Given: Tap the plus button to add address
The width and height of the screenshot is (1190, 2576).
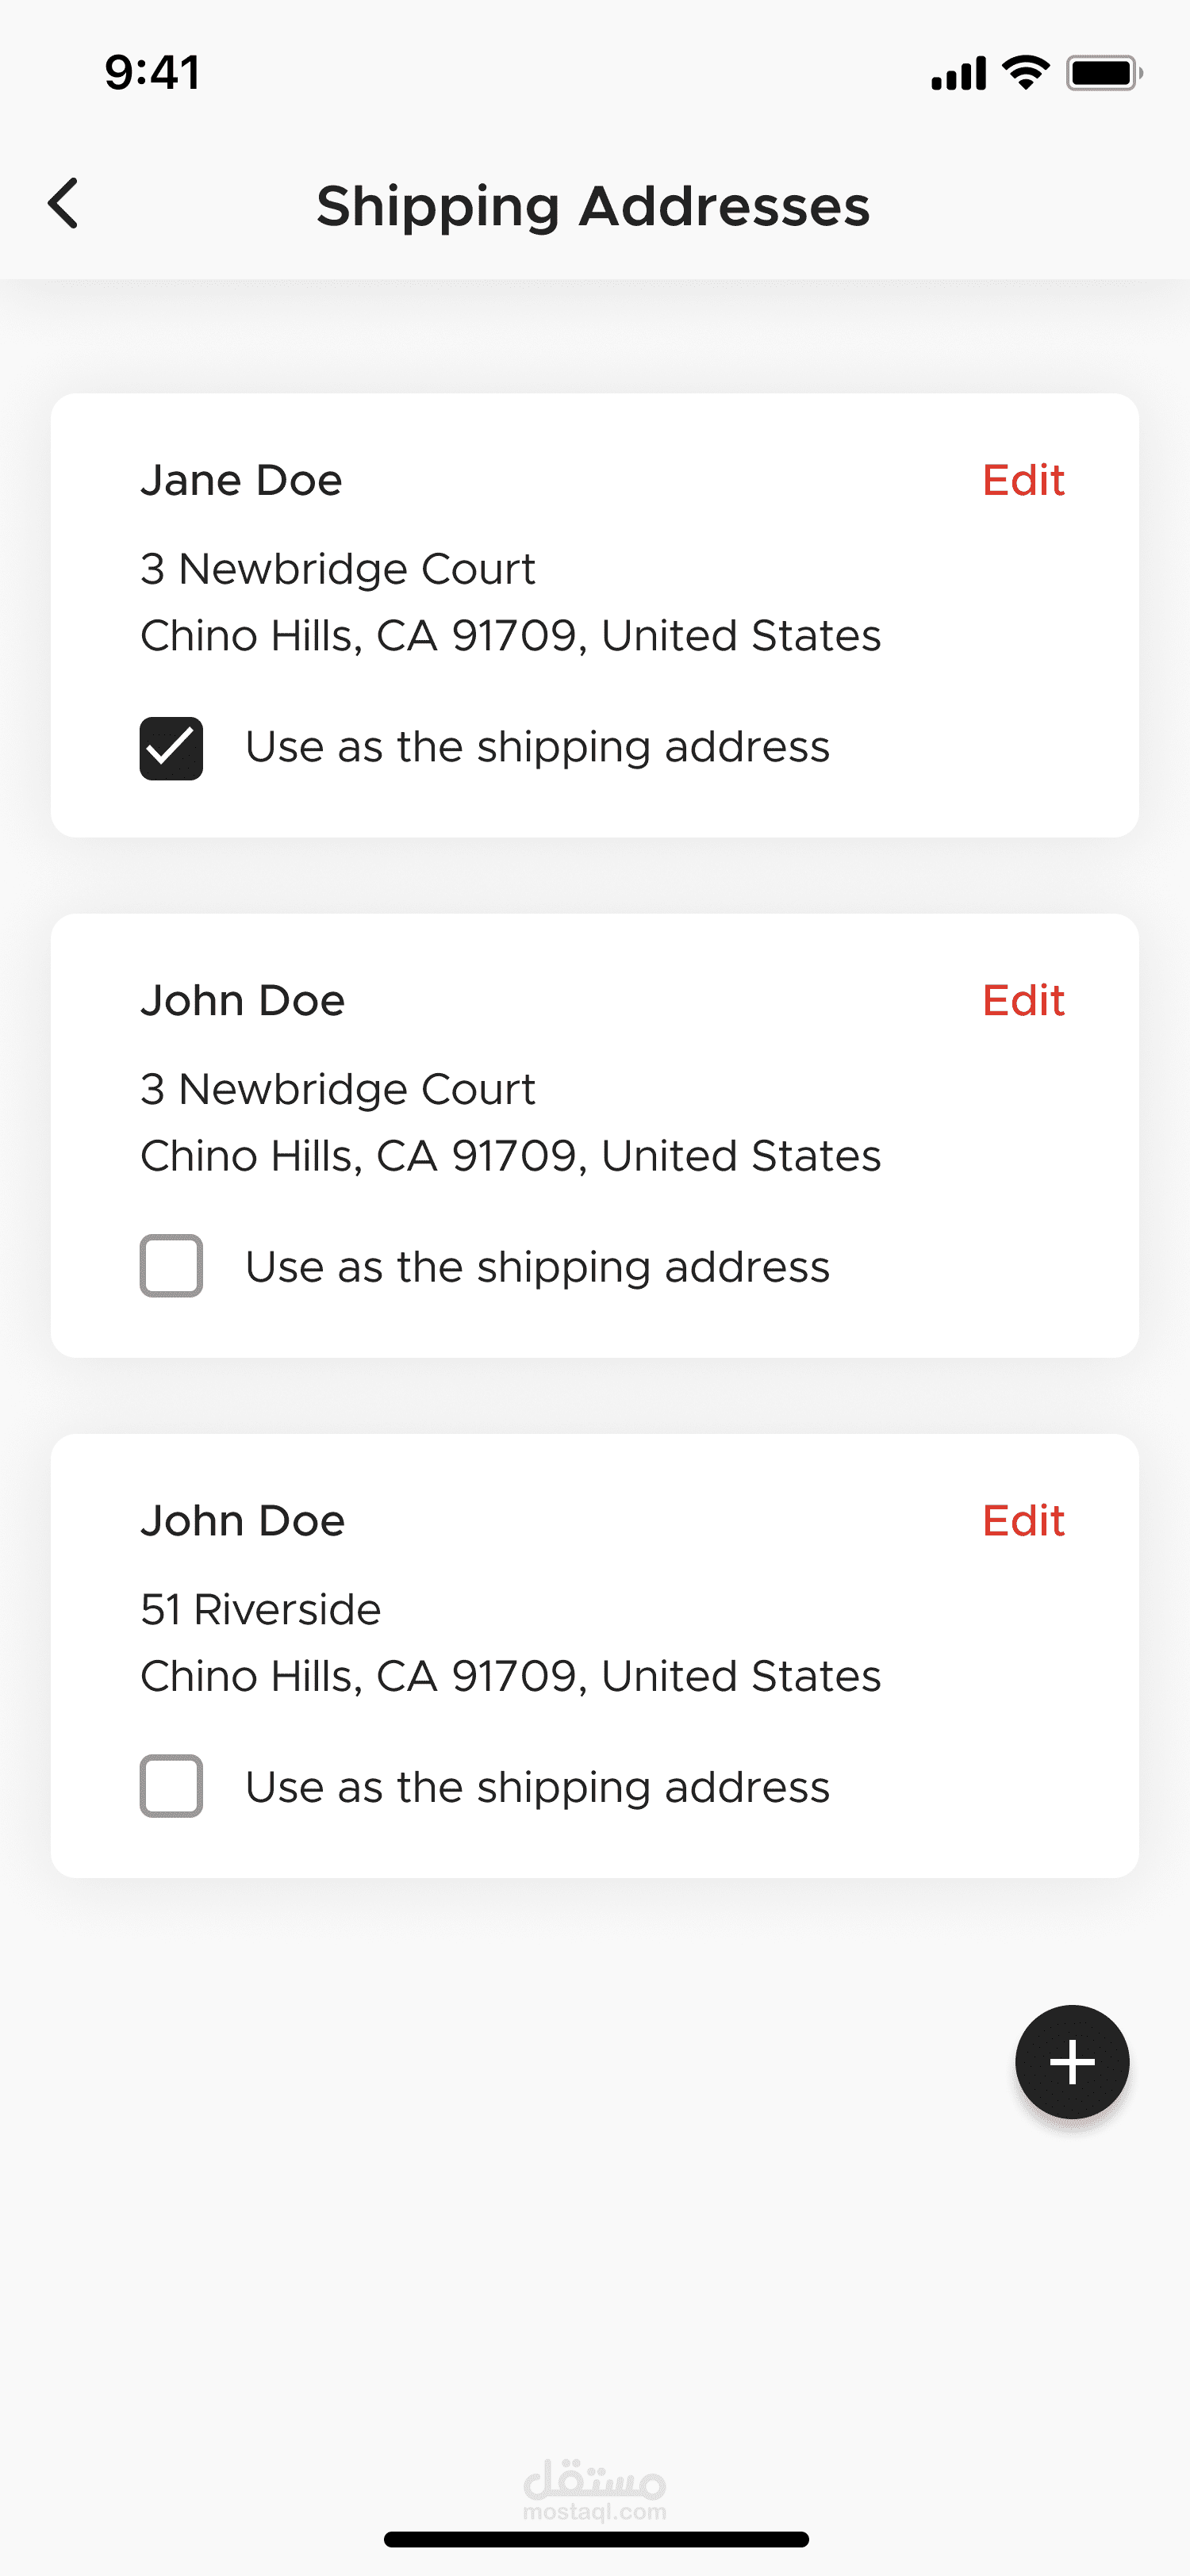Looking at the screenshot, I should click(1071, 2061).
